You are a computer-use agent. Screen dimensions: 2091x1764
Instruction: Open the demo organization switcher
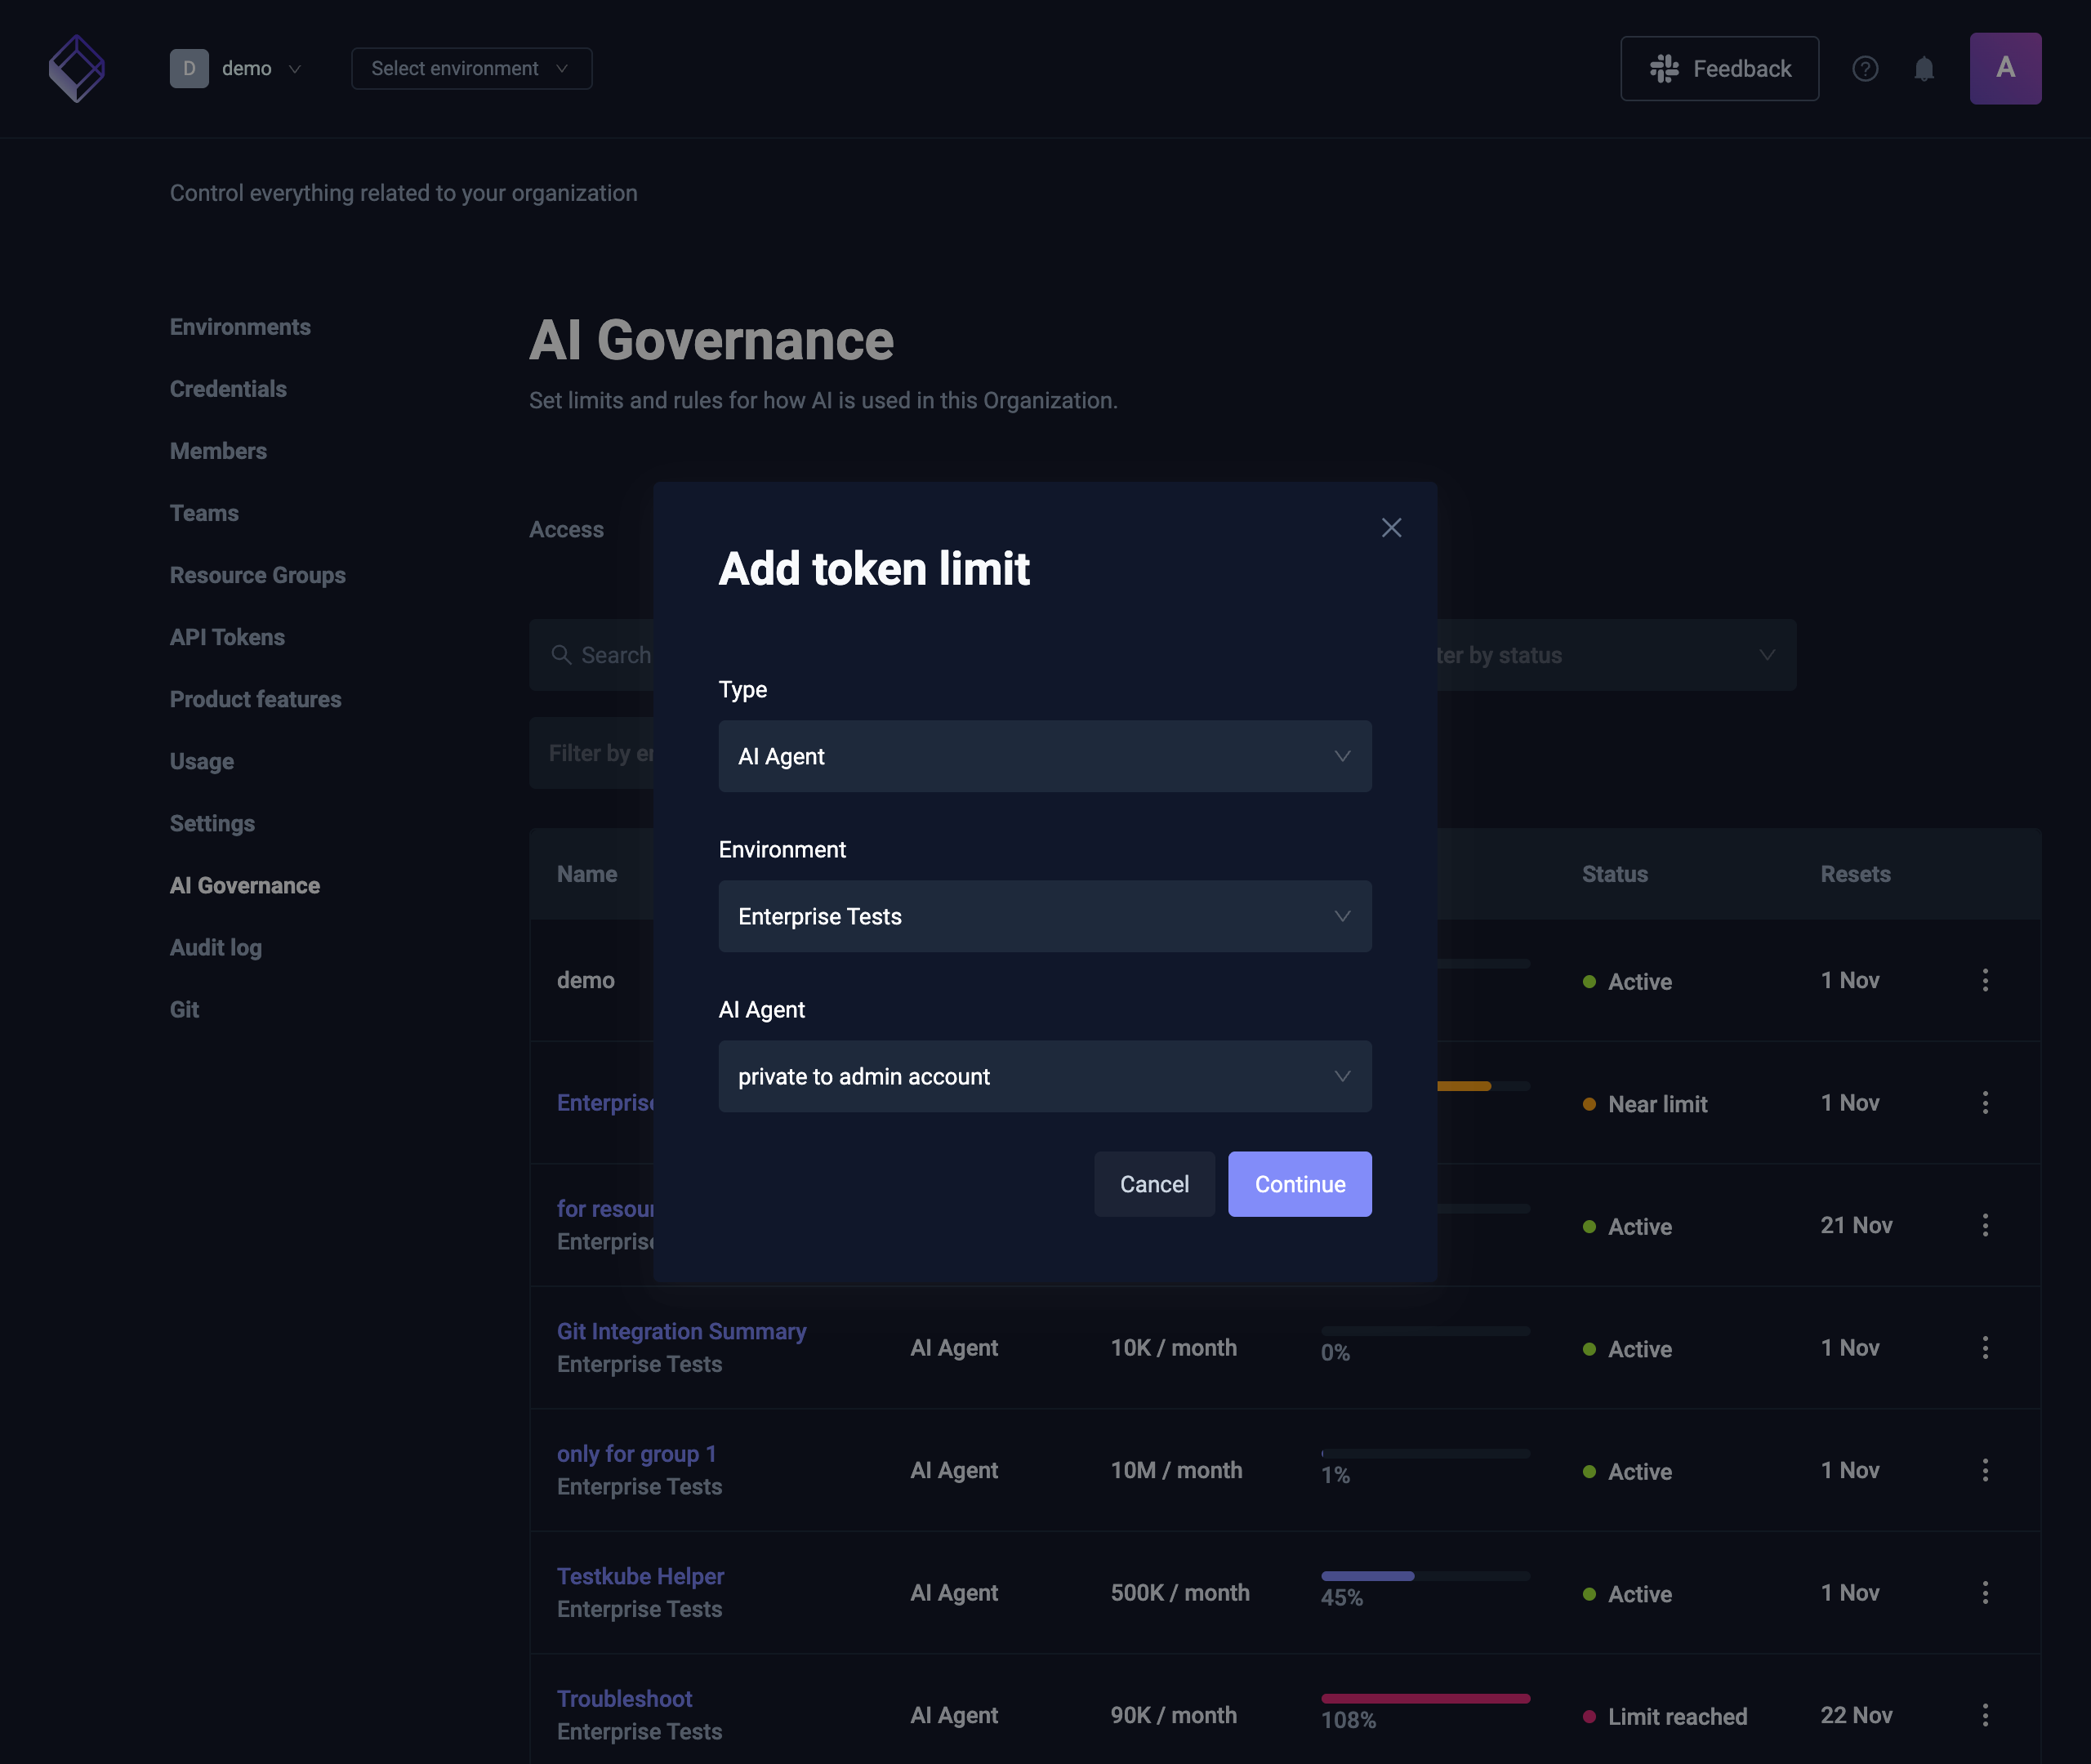click(237, 68)
